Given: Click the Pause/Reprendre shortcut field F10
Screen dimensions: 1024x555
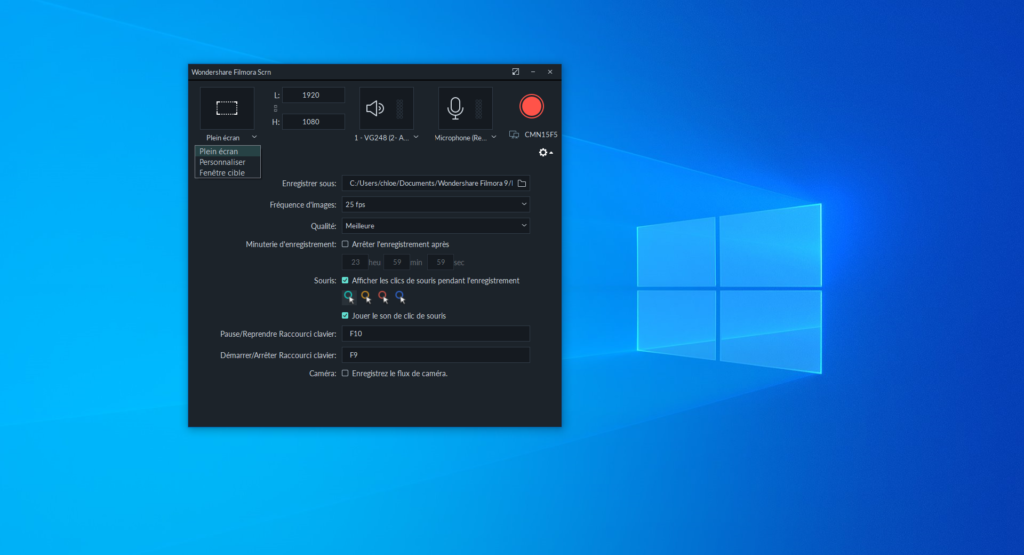Looking at the screenshot, I should tap(436, 334).
